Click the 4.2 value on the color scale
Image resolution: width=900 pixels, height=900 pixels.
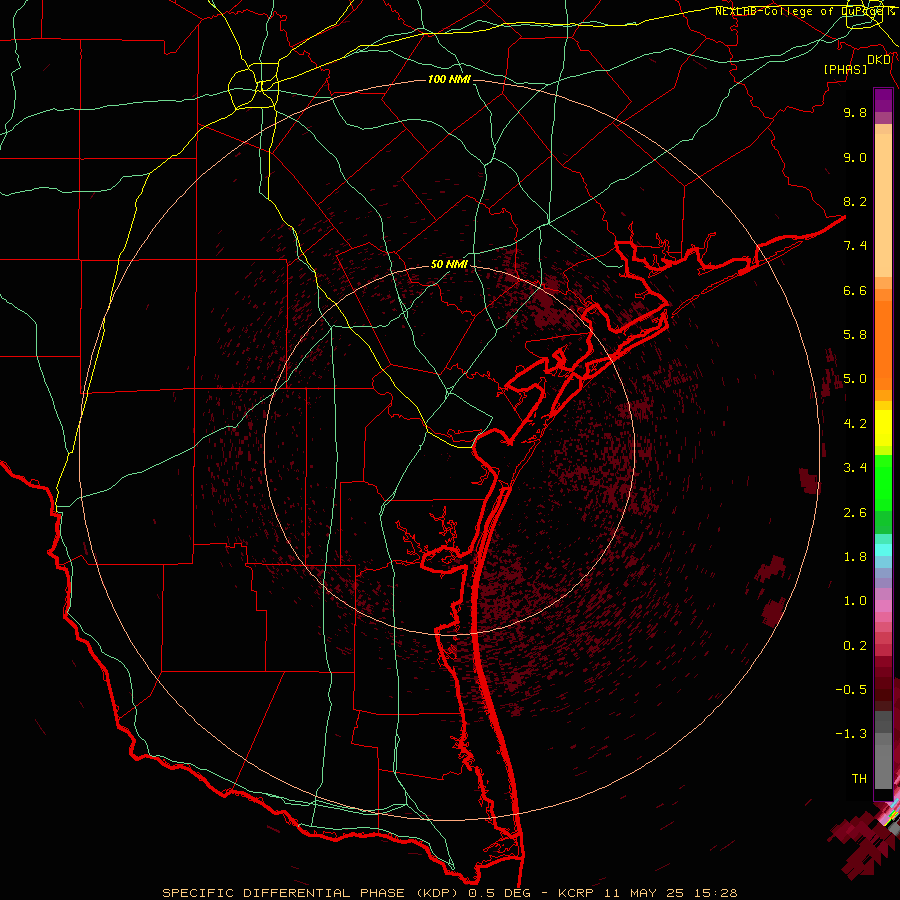(855, 424)
